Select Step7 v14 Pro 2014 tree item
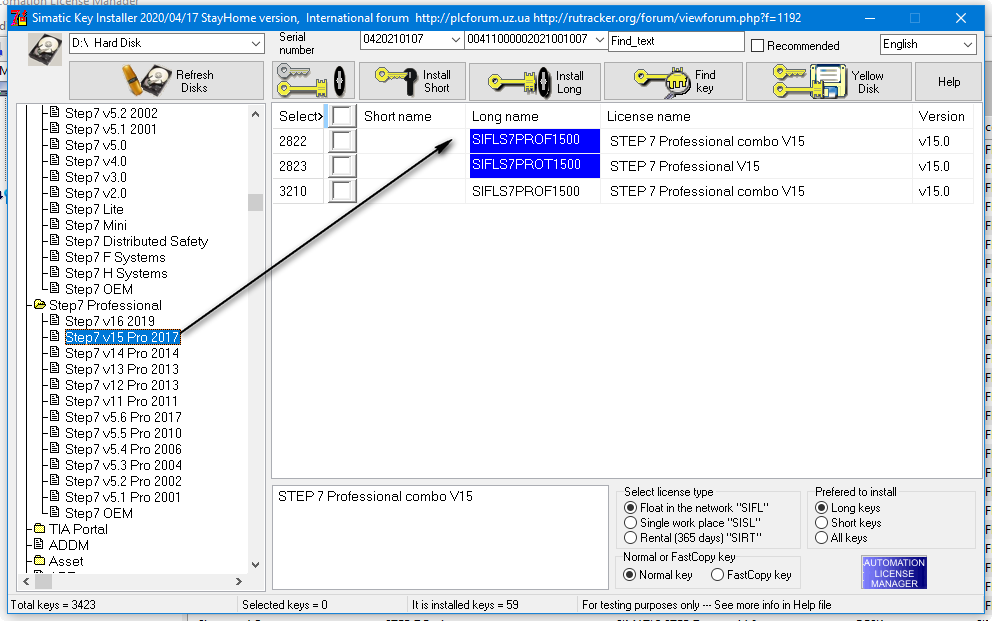992x621 pixels. pyautogui.click(x=121, y=354)
